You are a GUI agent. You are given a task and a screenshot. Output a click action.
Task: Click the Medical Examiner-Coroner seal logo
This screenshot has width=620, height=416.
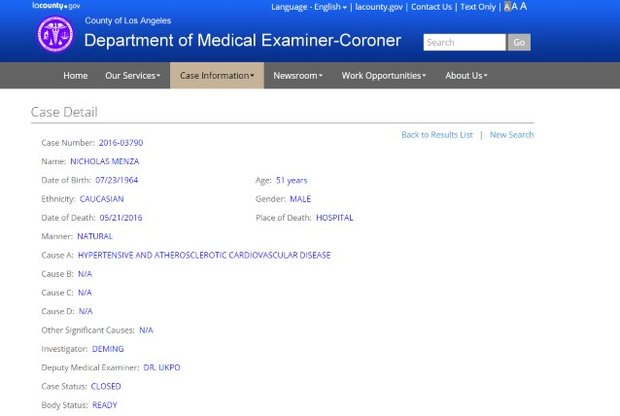tap(55, 34)
